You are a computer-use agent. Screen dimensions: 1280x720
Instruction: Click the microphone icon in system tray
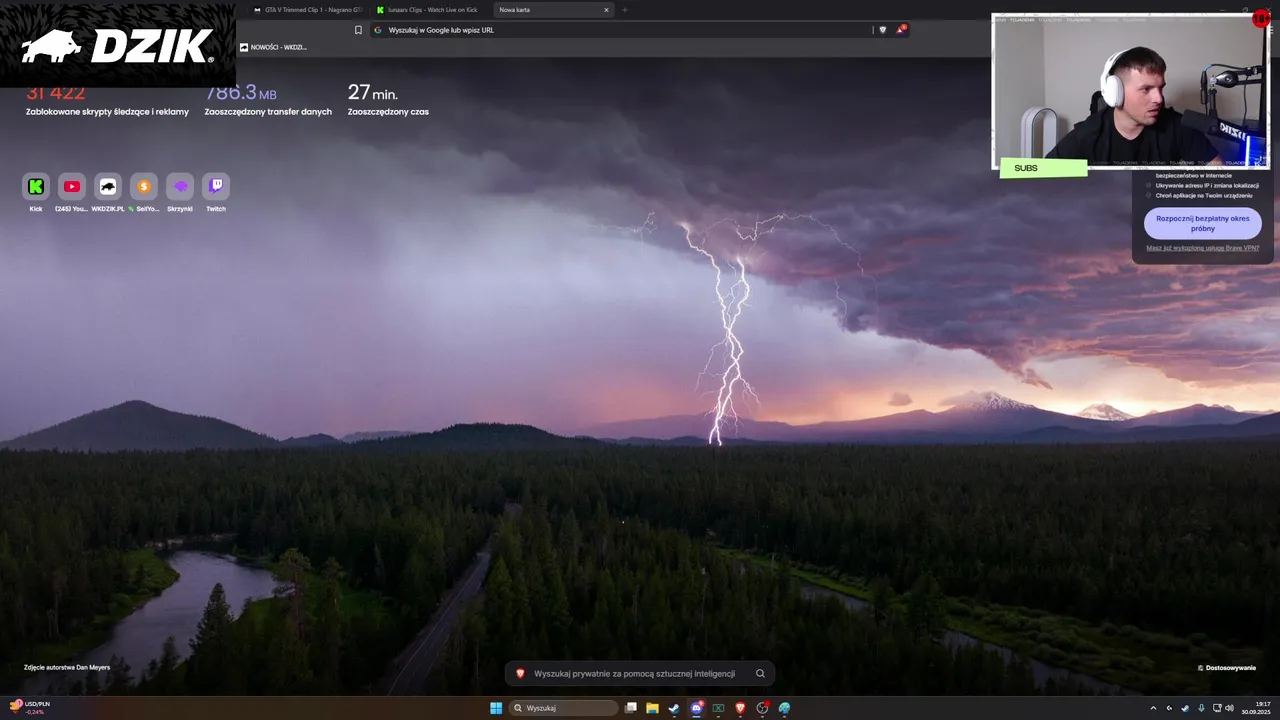1202,708
